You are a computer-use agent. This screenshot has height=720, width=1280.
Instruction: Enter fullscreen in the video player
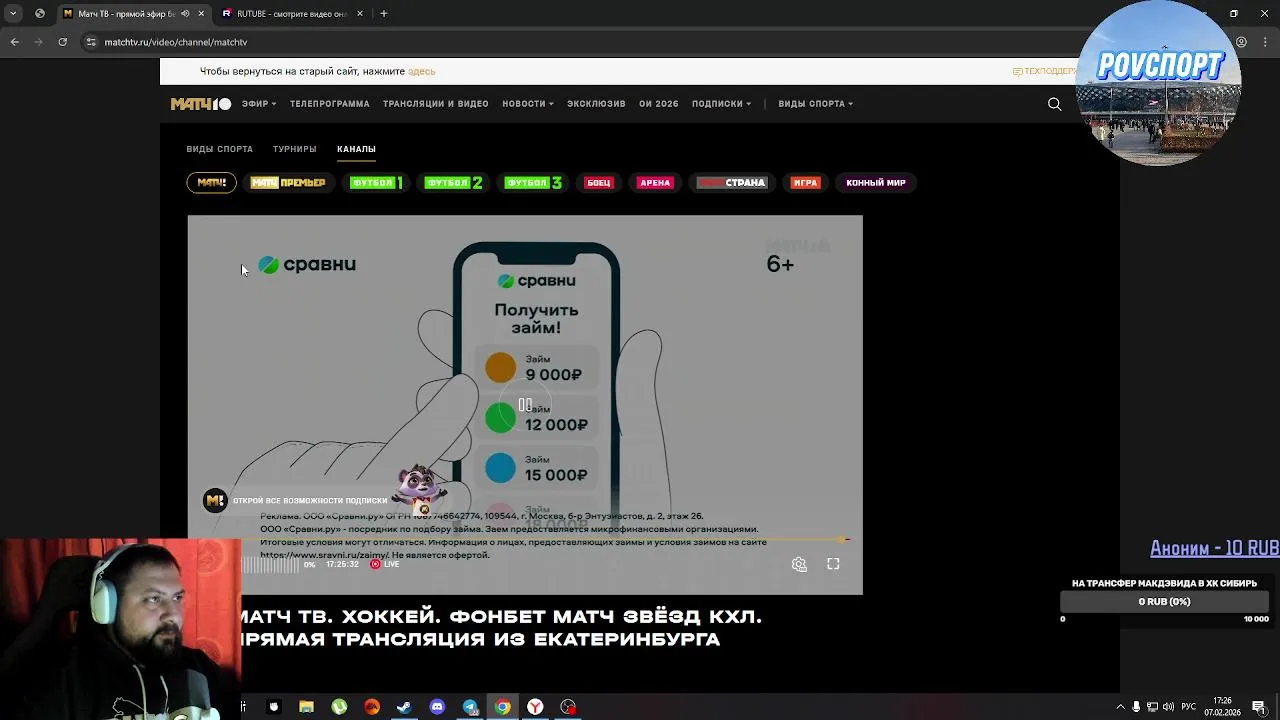coord(833,564)
